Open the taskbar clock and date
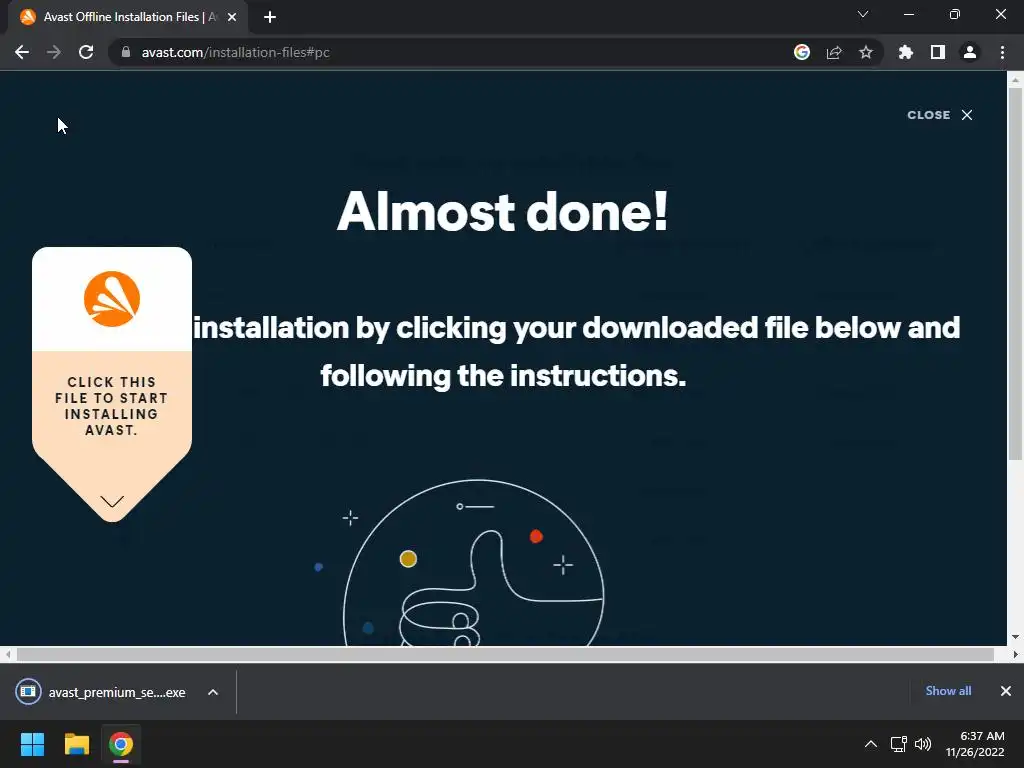The height and width of the screenshot is (768, 1024). pyautogui.click(x=975, y=744)
